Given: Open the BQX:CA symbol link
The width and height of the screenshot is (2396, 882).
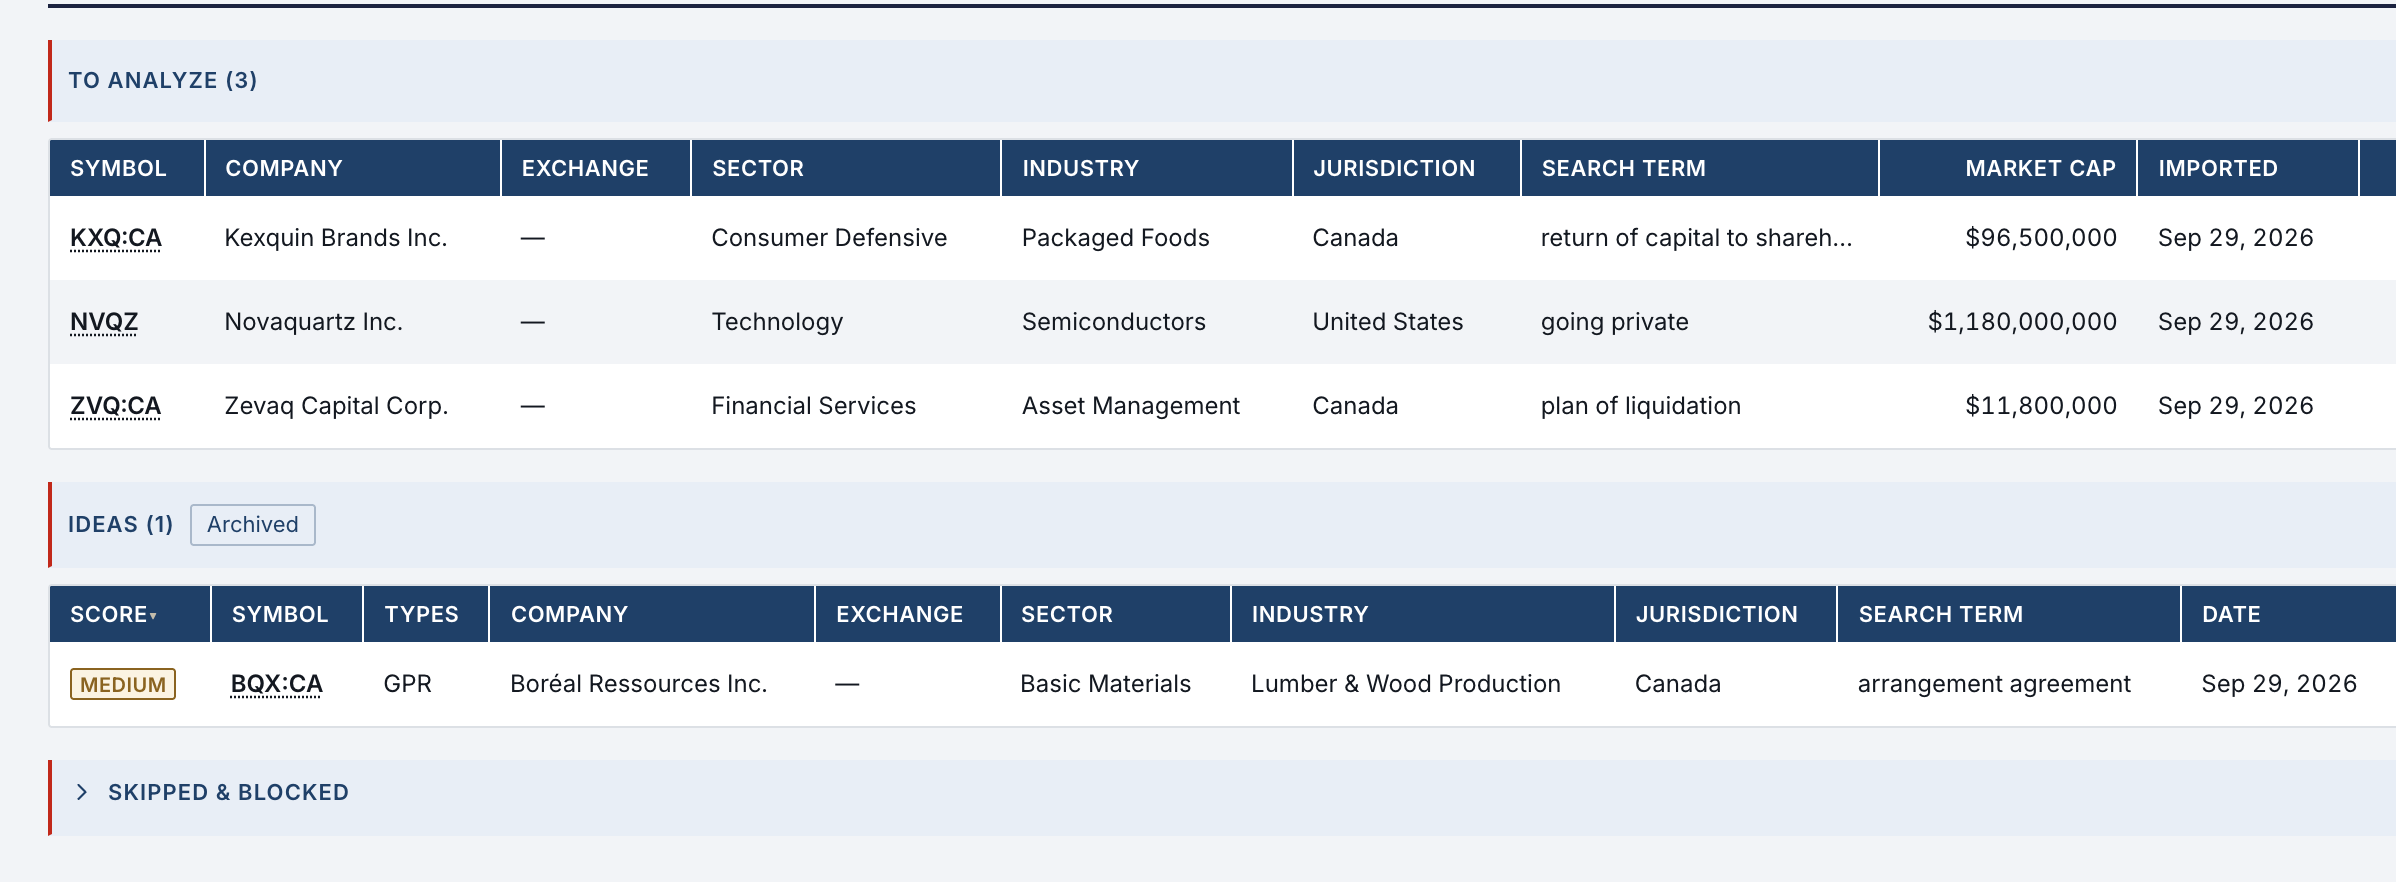Looking at the screenshot, I should [x=276, y=684].
